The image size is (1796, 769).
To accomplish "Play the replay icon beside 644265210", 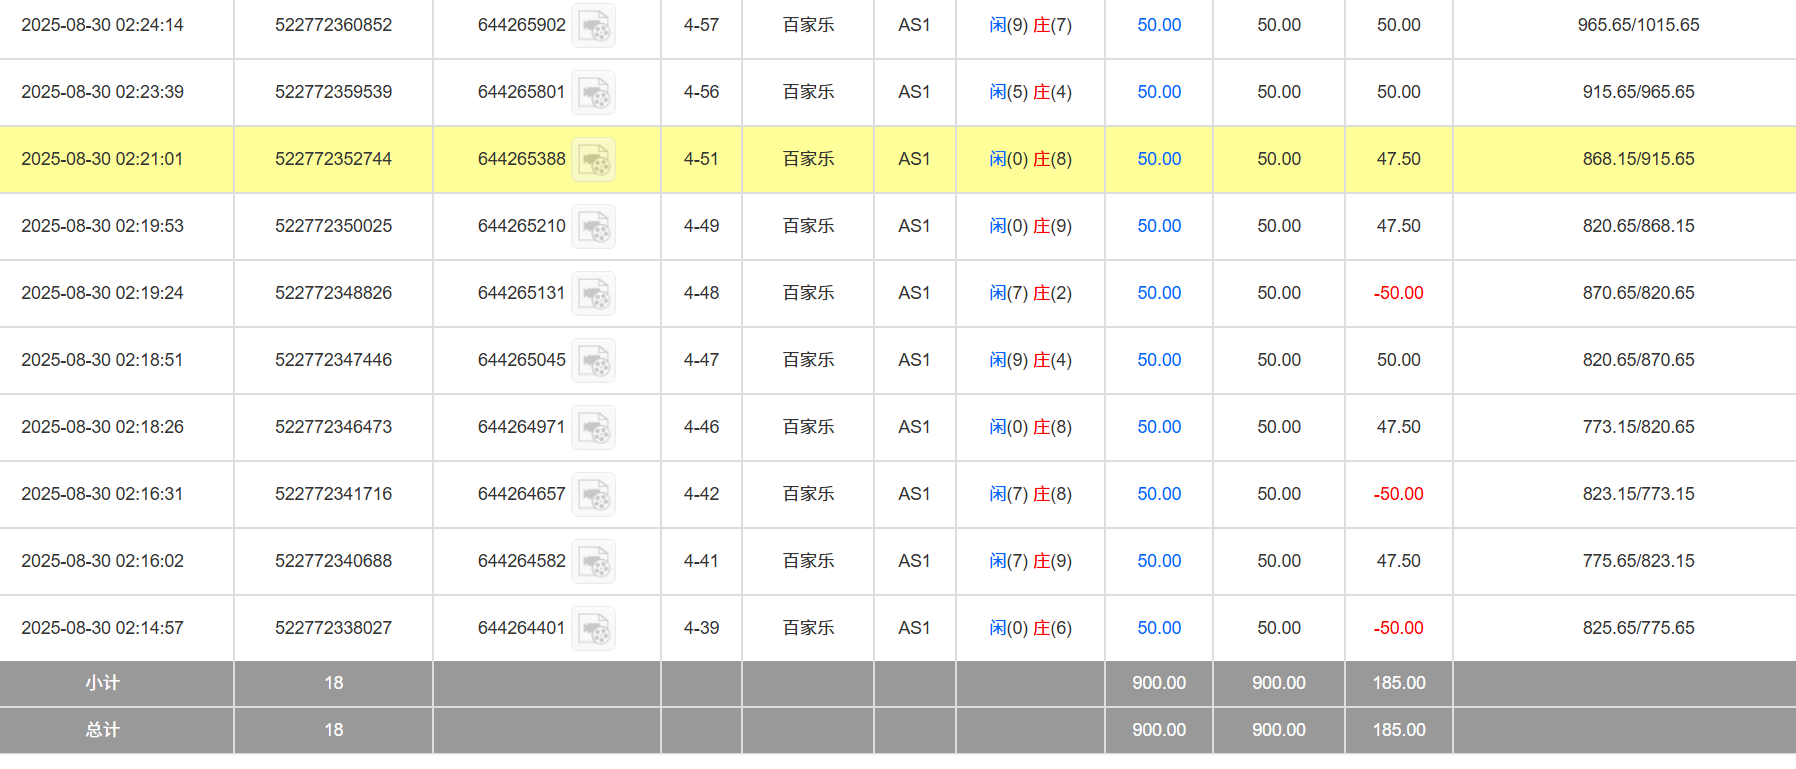I will point(594,227).
